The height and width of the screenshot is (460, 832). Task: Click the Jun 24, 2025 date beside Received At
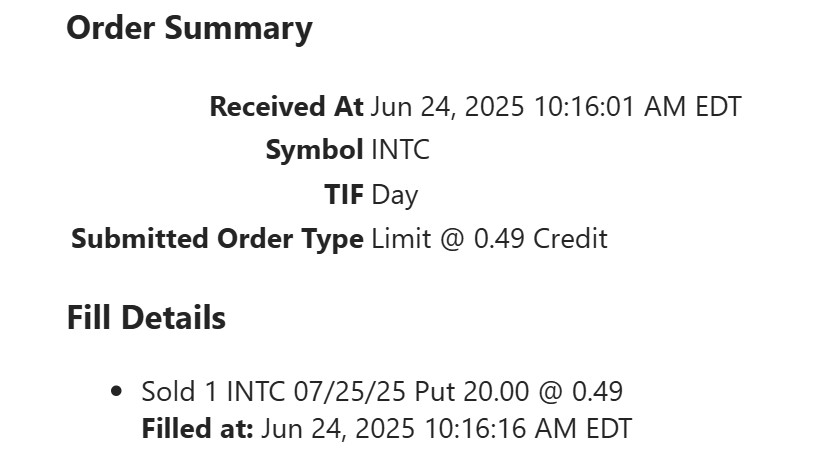pyautogui.click(x=447, y=107)
